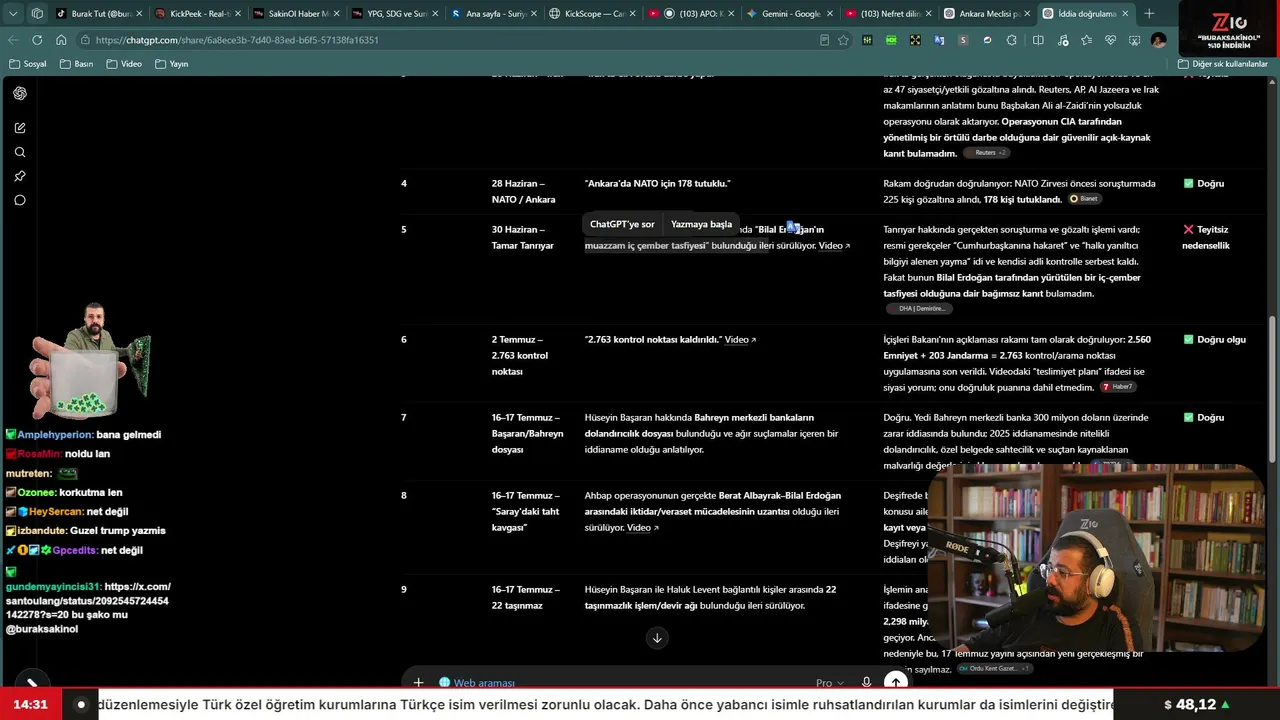Open the Reuters source chip
This screenshot has height=720, width=1280.
(986, 153)
